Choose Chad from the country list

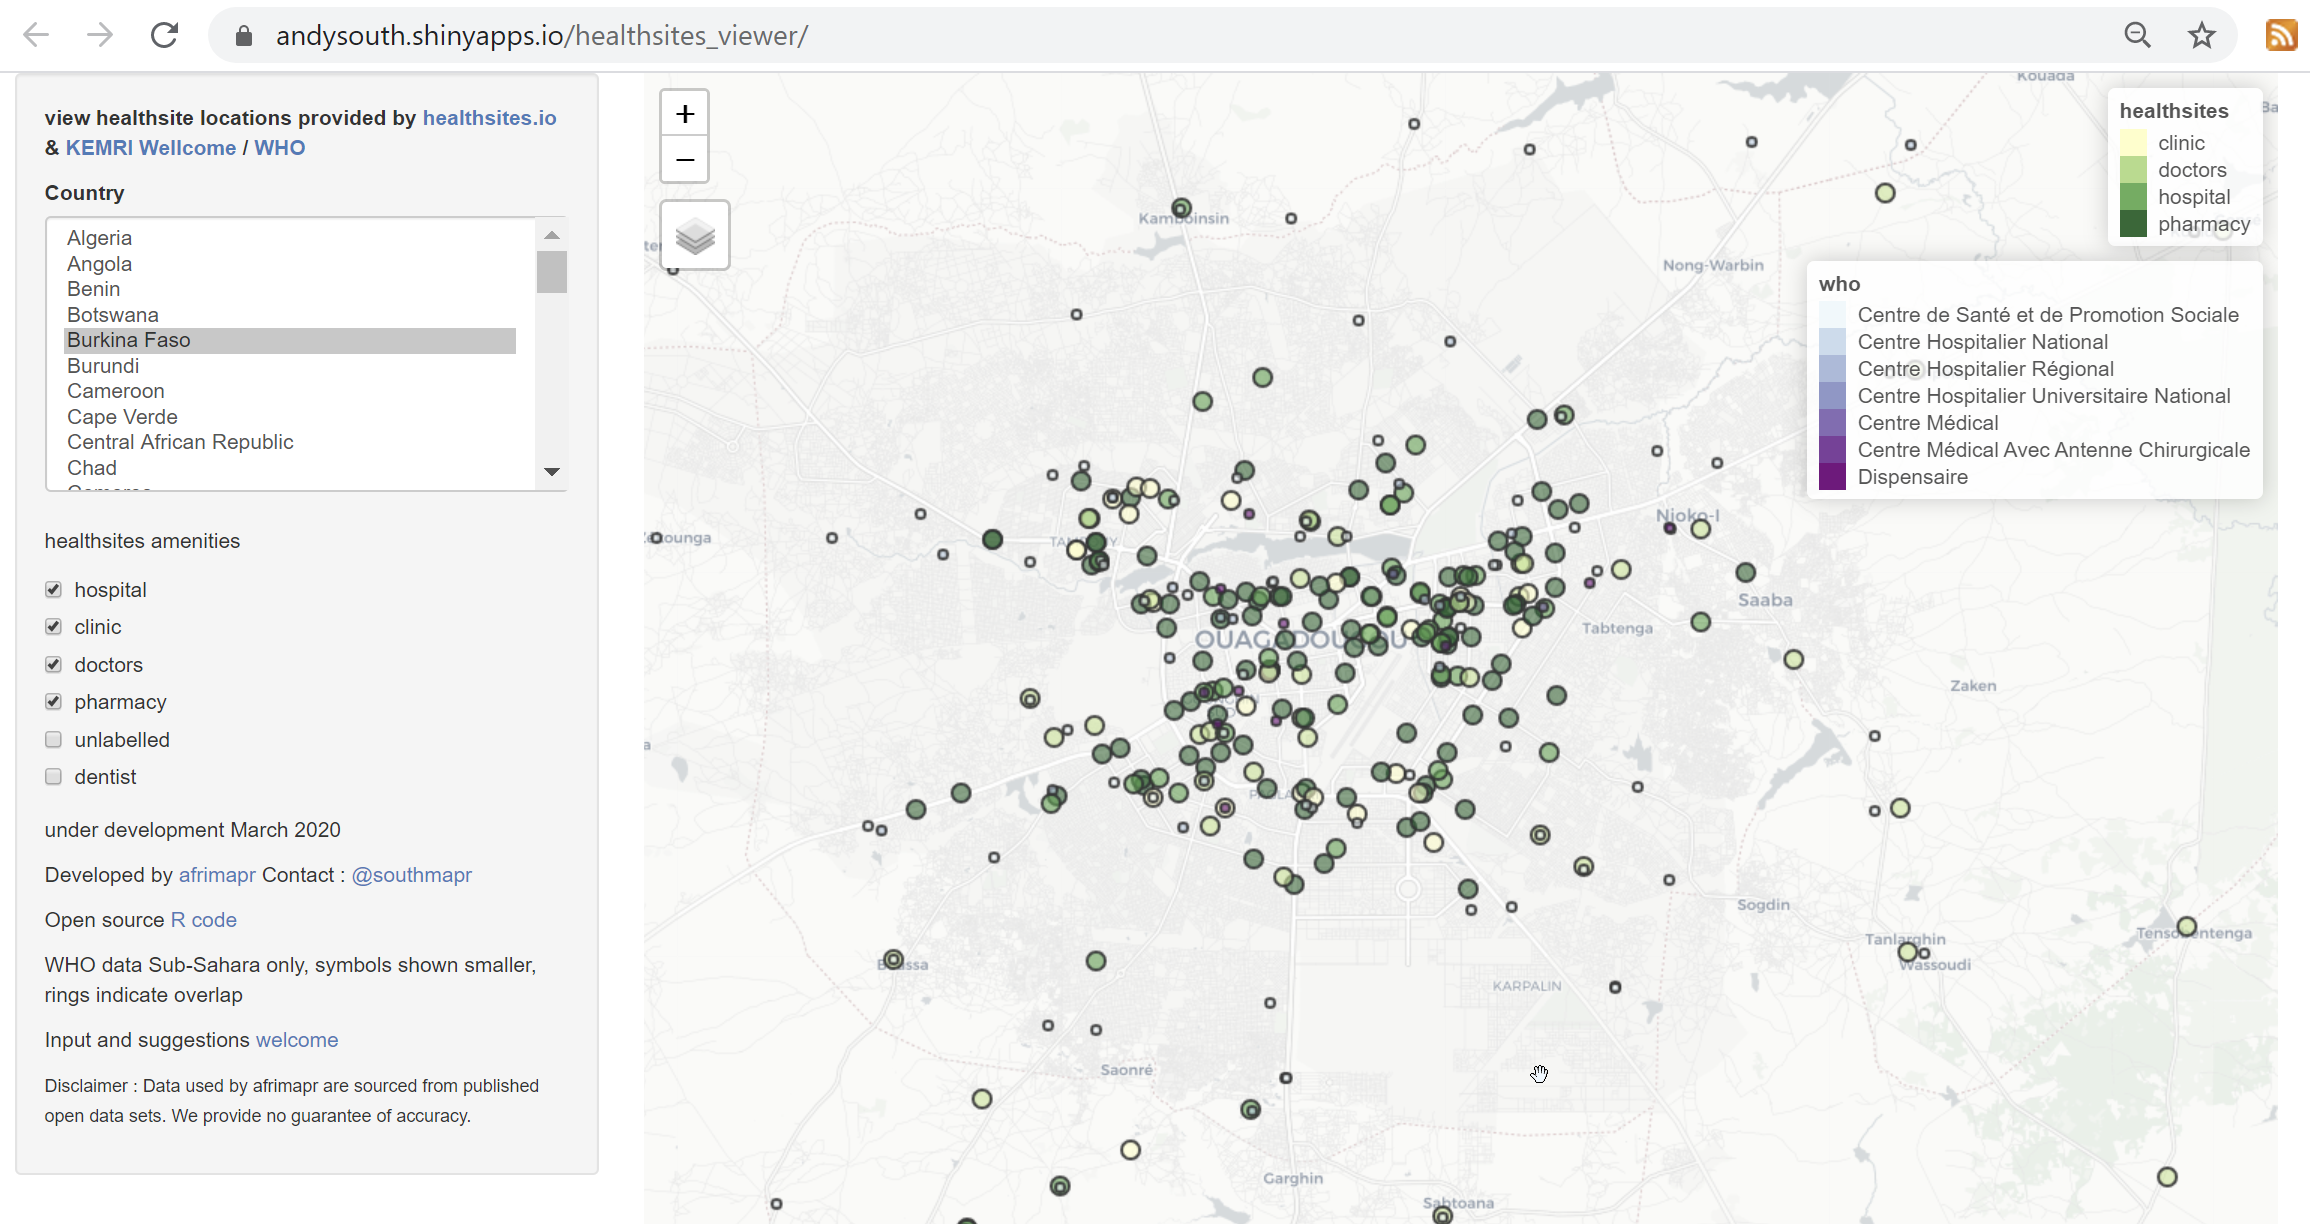coord(92,468)
